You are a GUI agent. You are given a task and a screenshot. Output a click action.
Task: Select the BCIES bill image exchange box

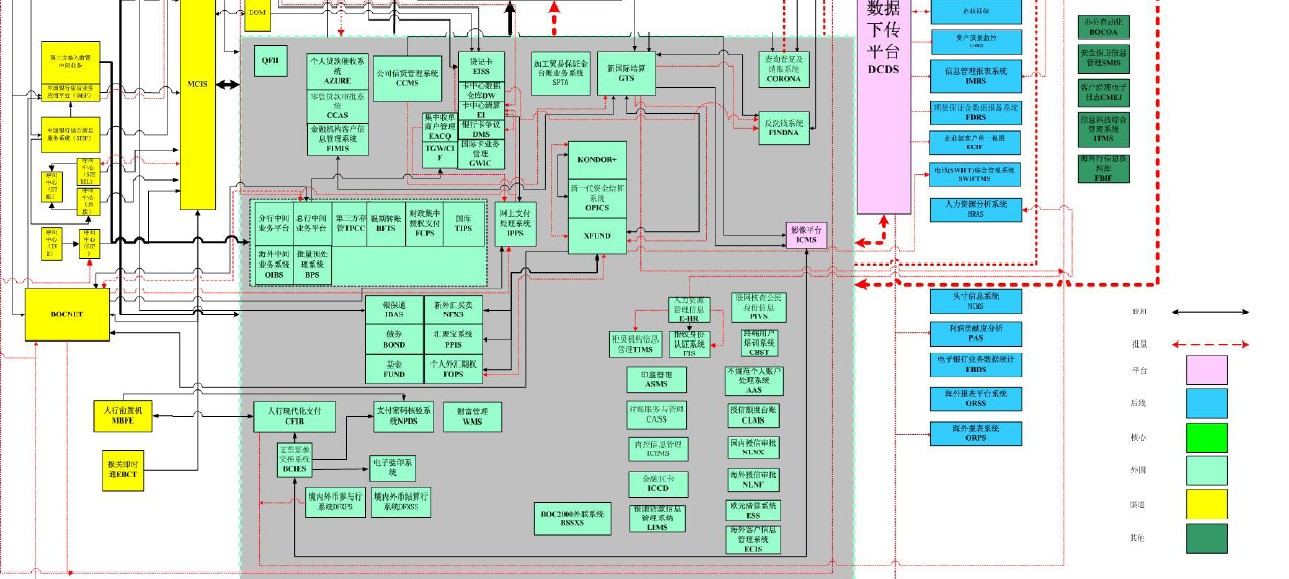click(x=293, y=462)
